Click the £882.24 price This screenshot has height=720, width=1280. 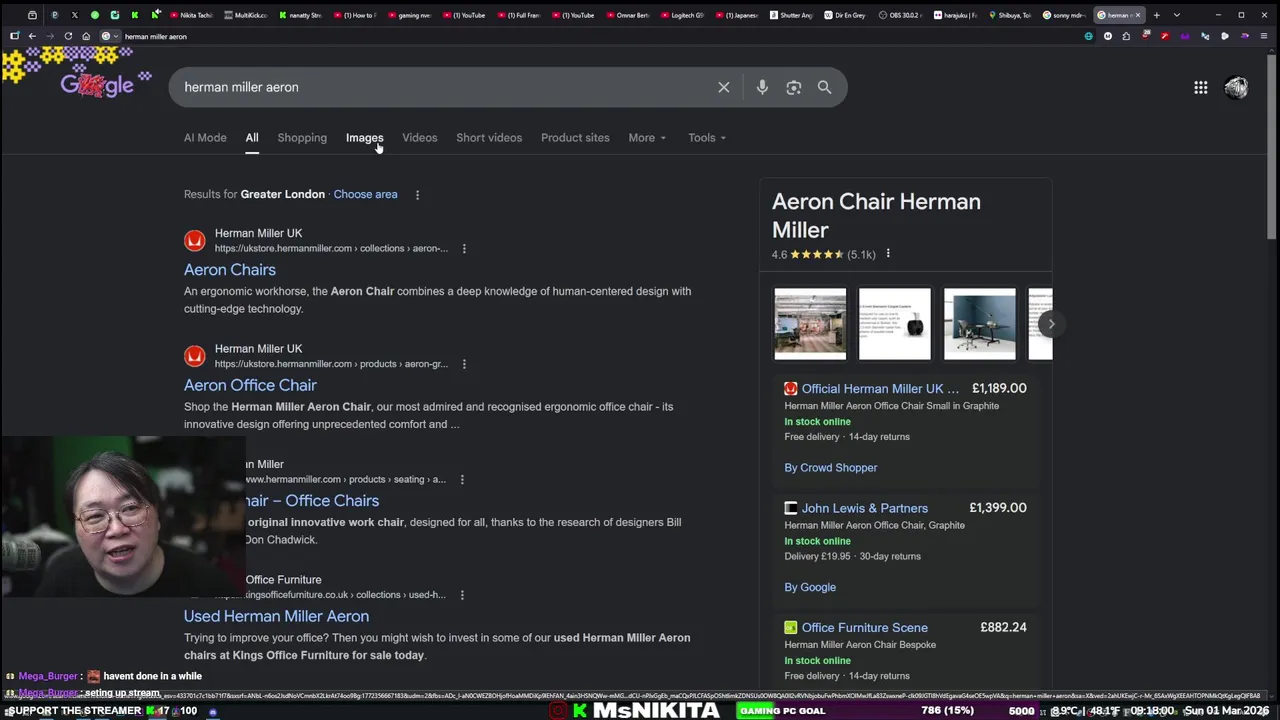pos(1003,627)
